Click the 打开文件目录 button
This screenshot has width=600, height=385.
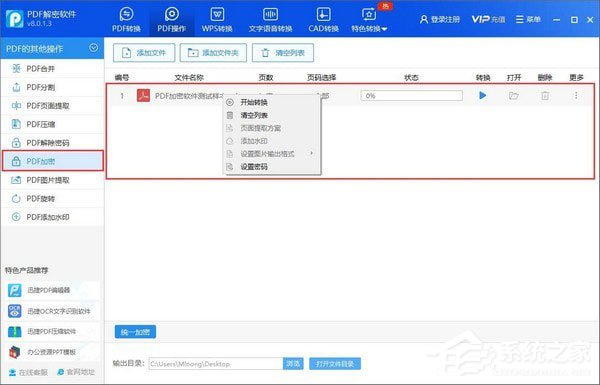(x=335, y=364)
